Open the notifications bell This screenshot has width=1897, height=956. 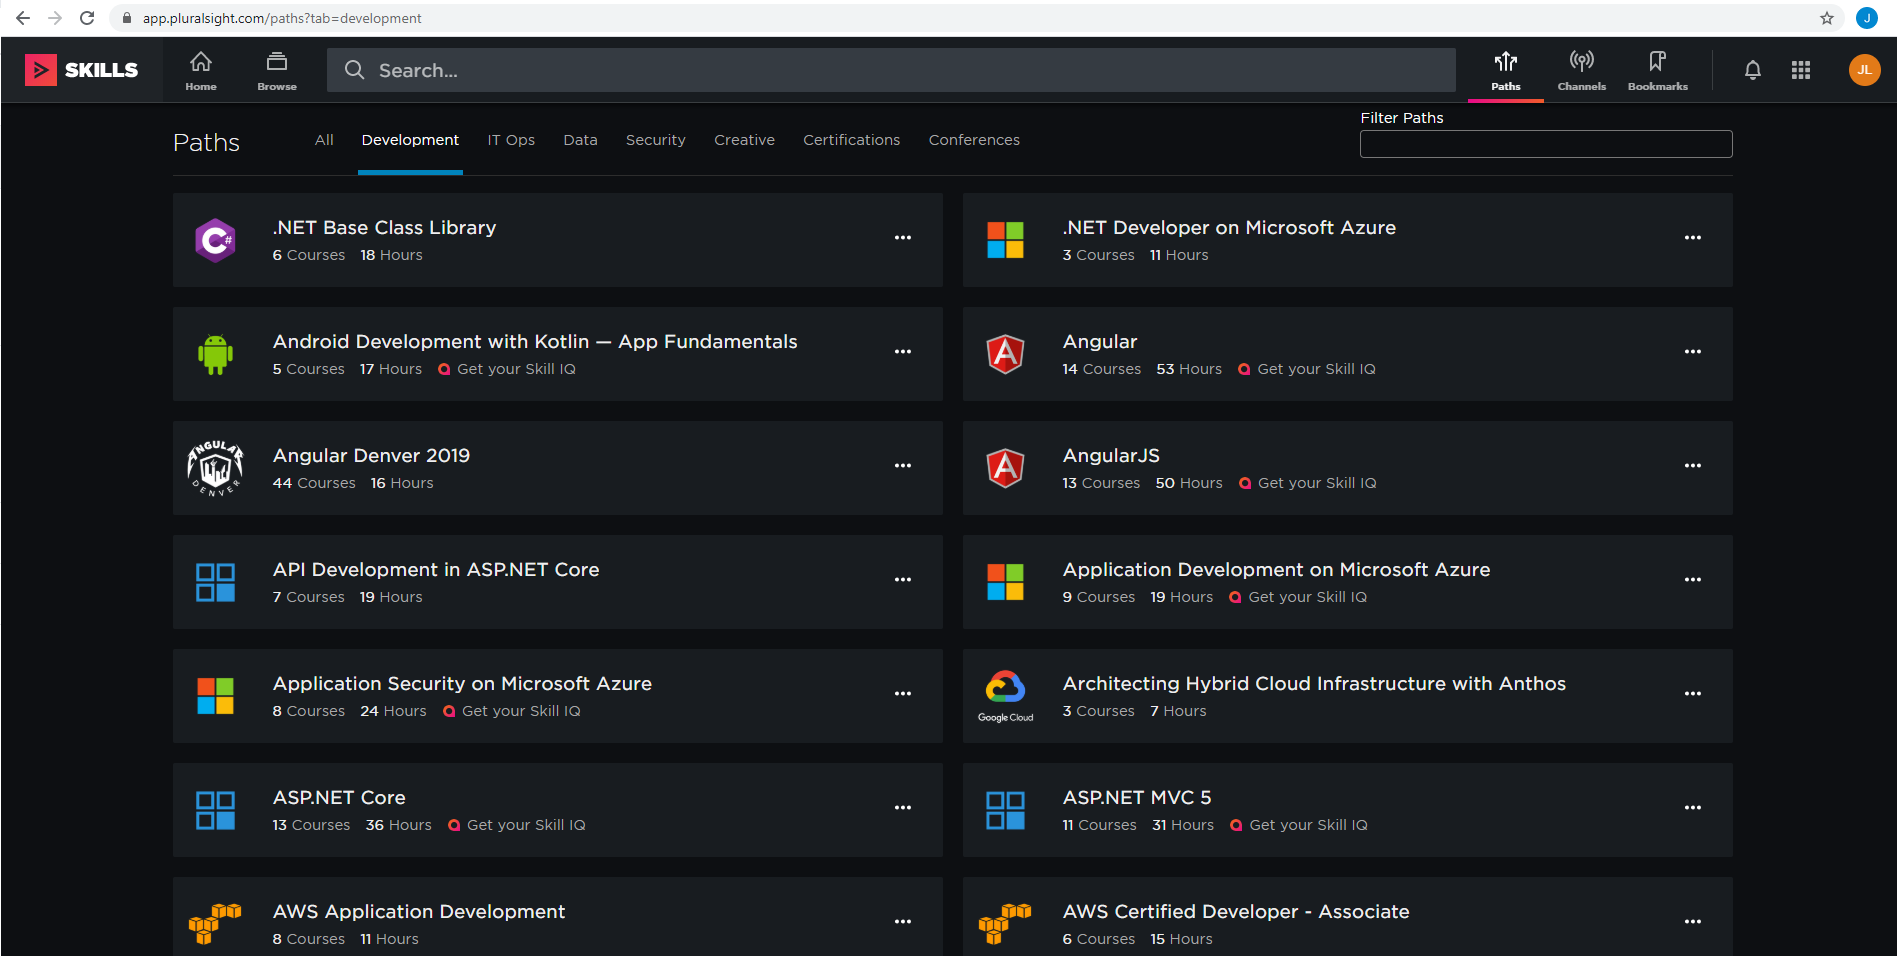(x=1753, y=70)
